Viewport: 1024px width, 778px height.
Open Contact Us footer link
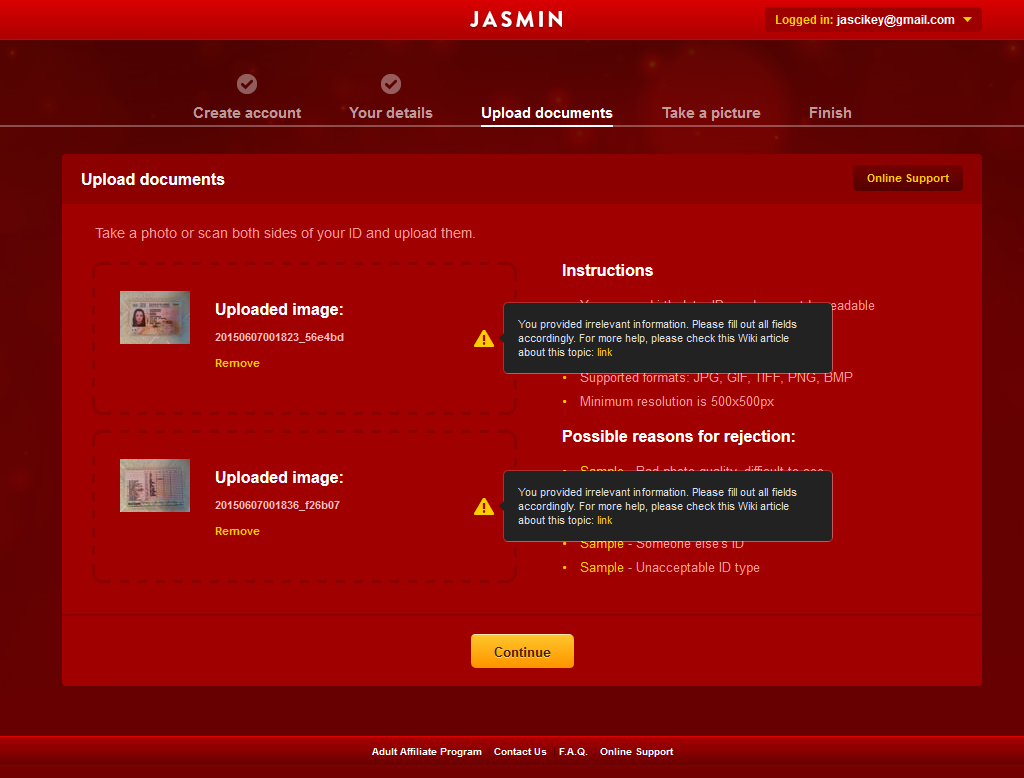tap(520, 752)
